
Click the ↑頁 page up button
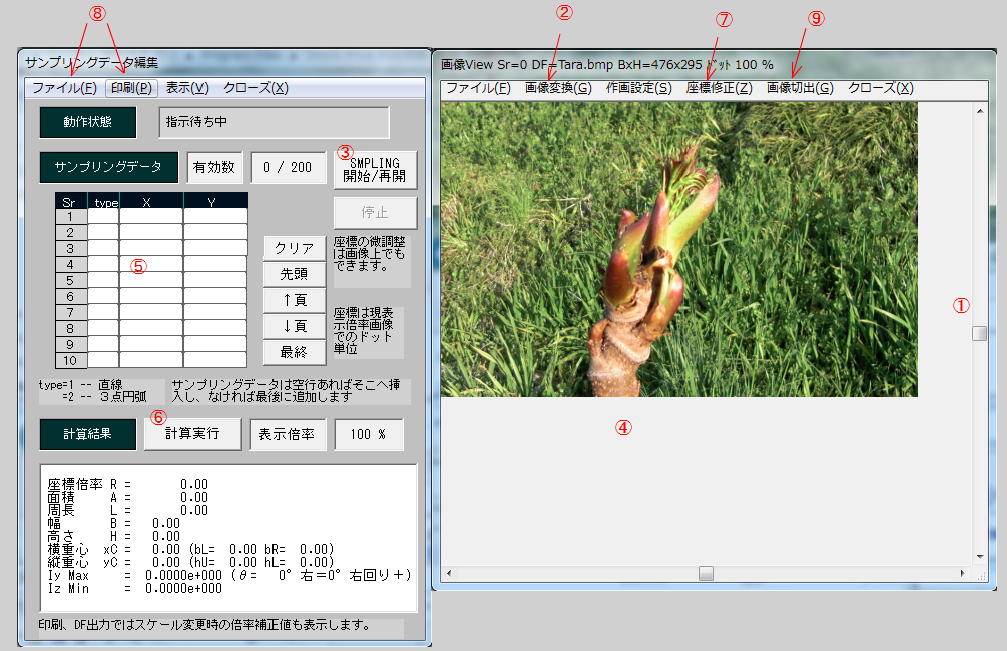(x=294, y=300)
